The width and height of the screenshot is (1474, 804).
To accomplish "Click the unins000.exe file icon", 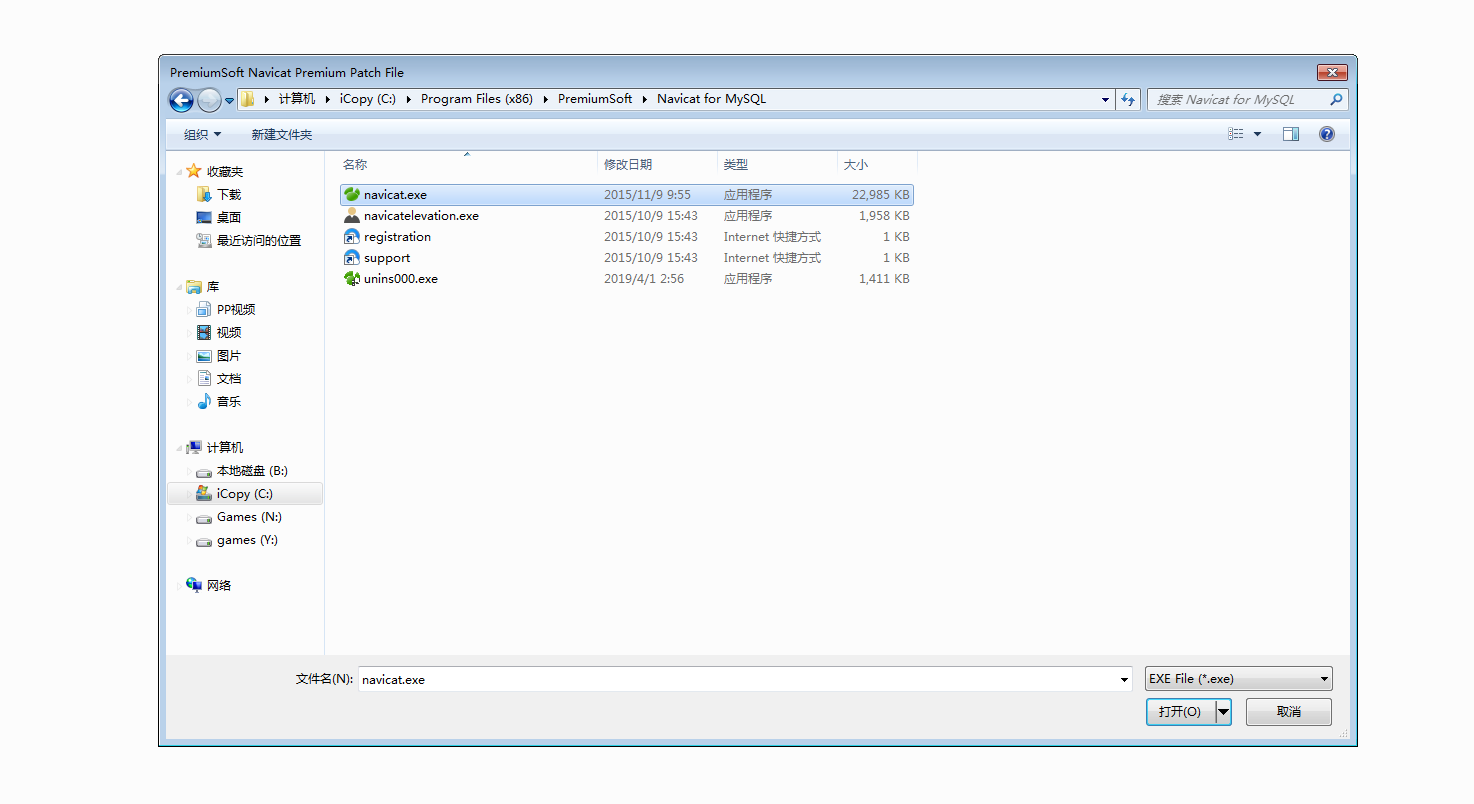I will tap(352, 279).
